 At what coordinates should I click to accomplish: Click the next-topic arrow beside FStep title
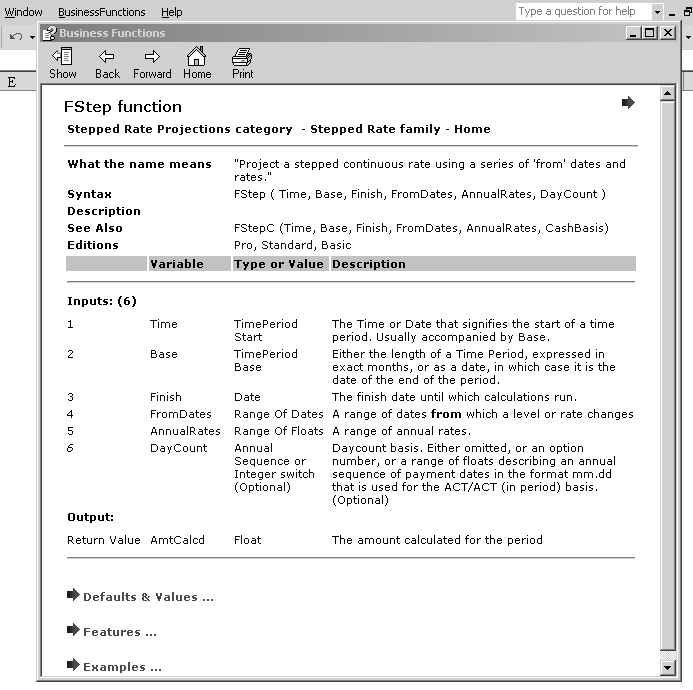pos(628,102)
